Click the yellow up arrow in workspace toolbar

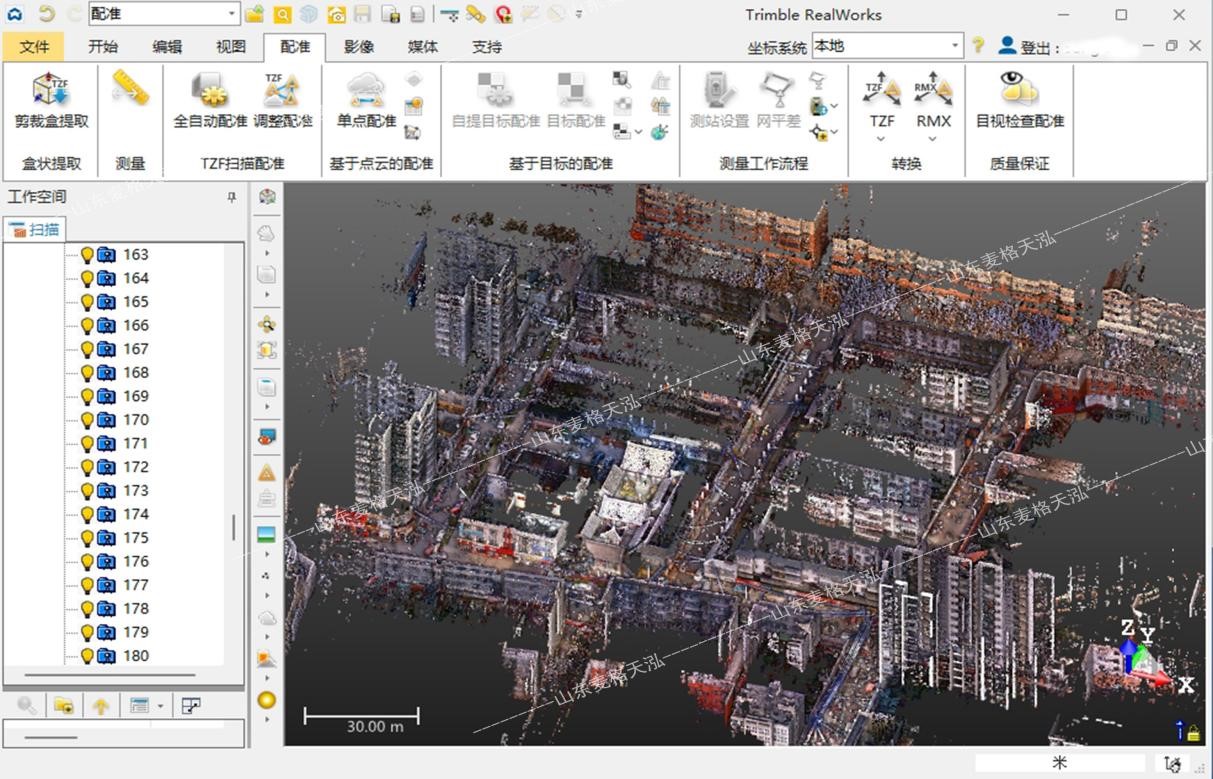click(101, 706)
